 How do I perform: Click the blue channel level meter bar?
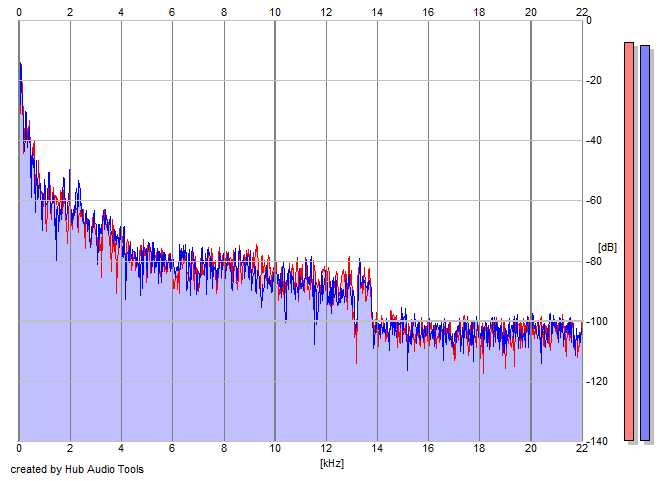coord(645,243)
